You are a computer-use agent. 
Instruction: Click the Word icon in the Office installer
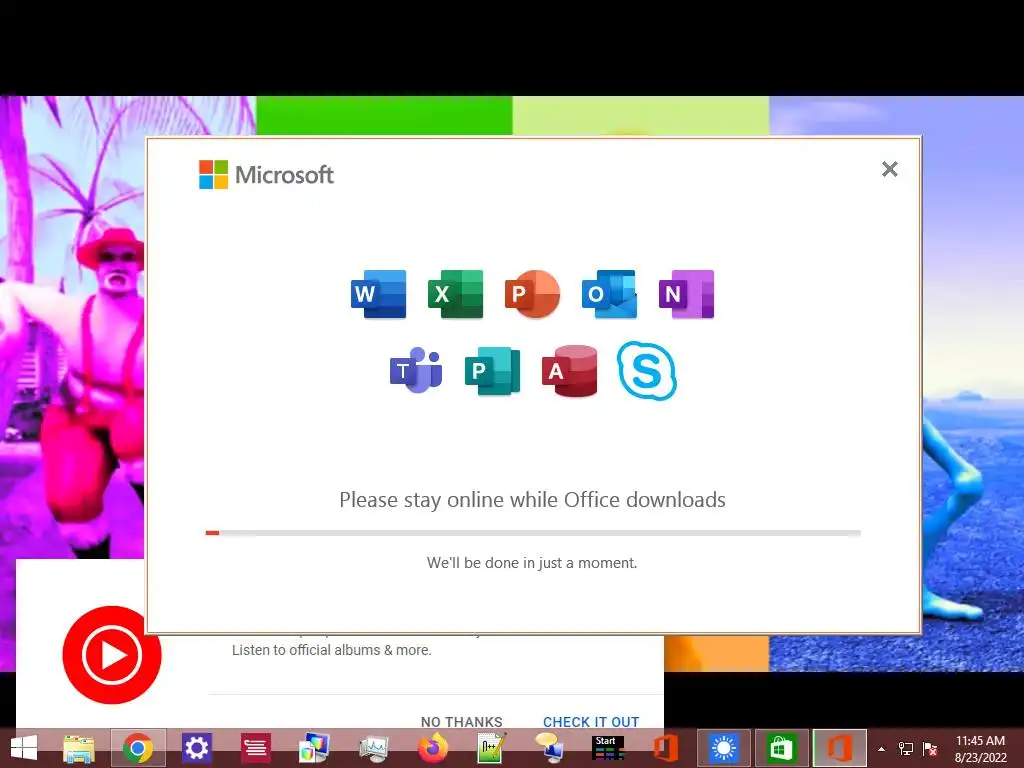click(378, 294)
